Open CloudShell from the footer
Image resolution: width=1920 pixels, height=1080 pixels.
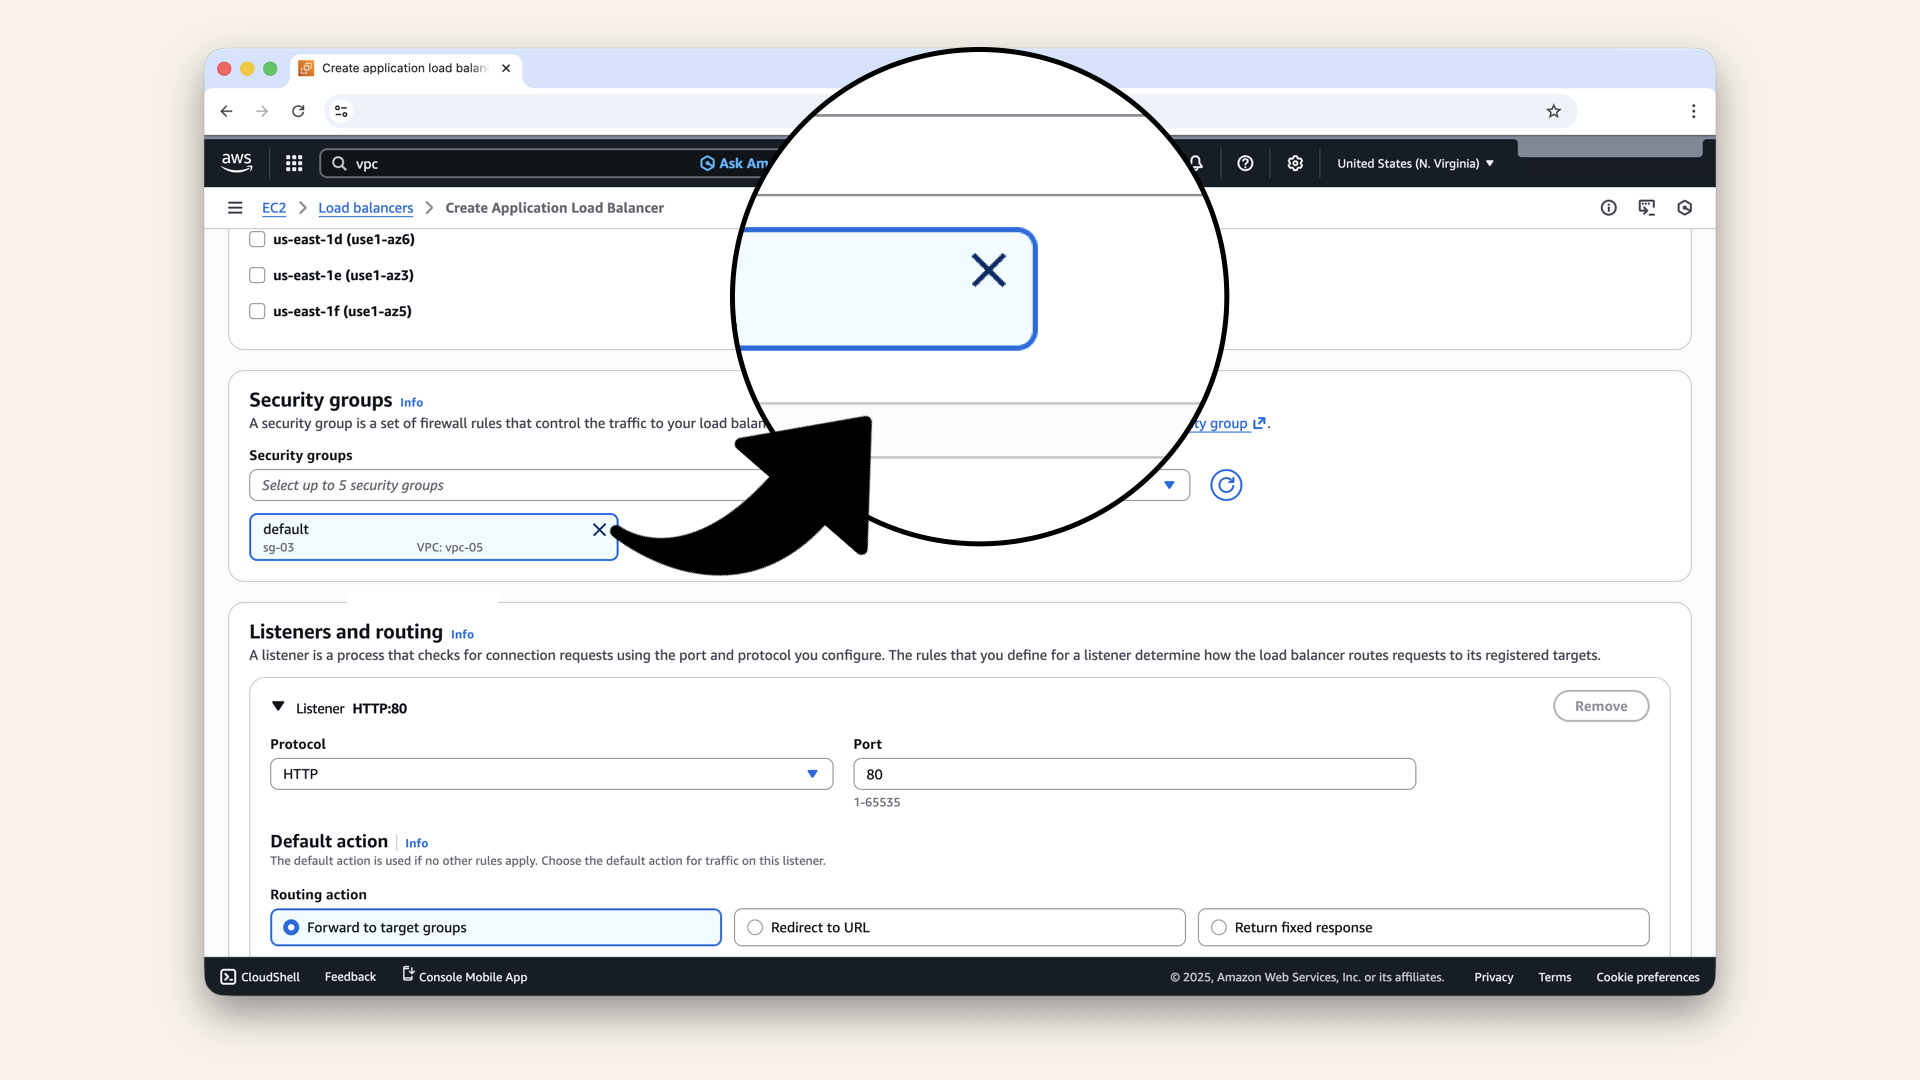[260, 977]
